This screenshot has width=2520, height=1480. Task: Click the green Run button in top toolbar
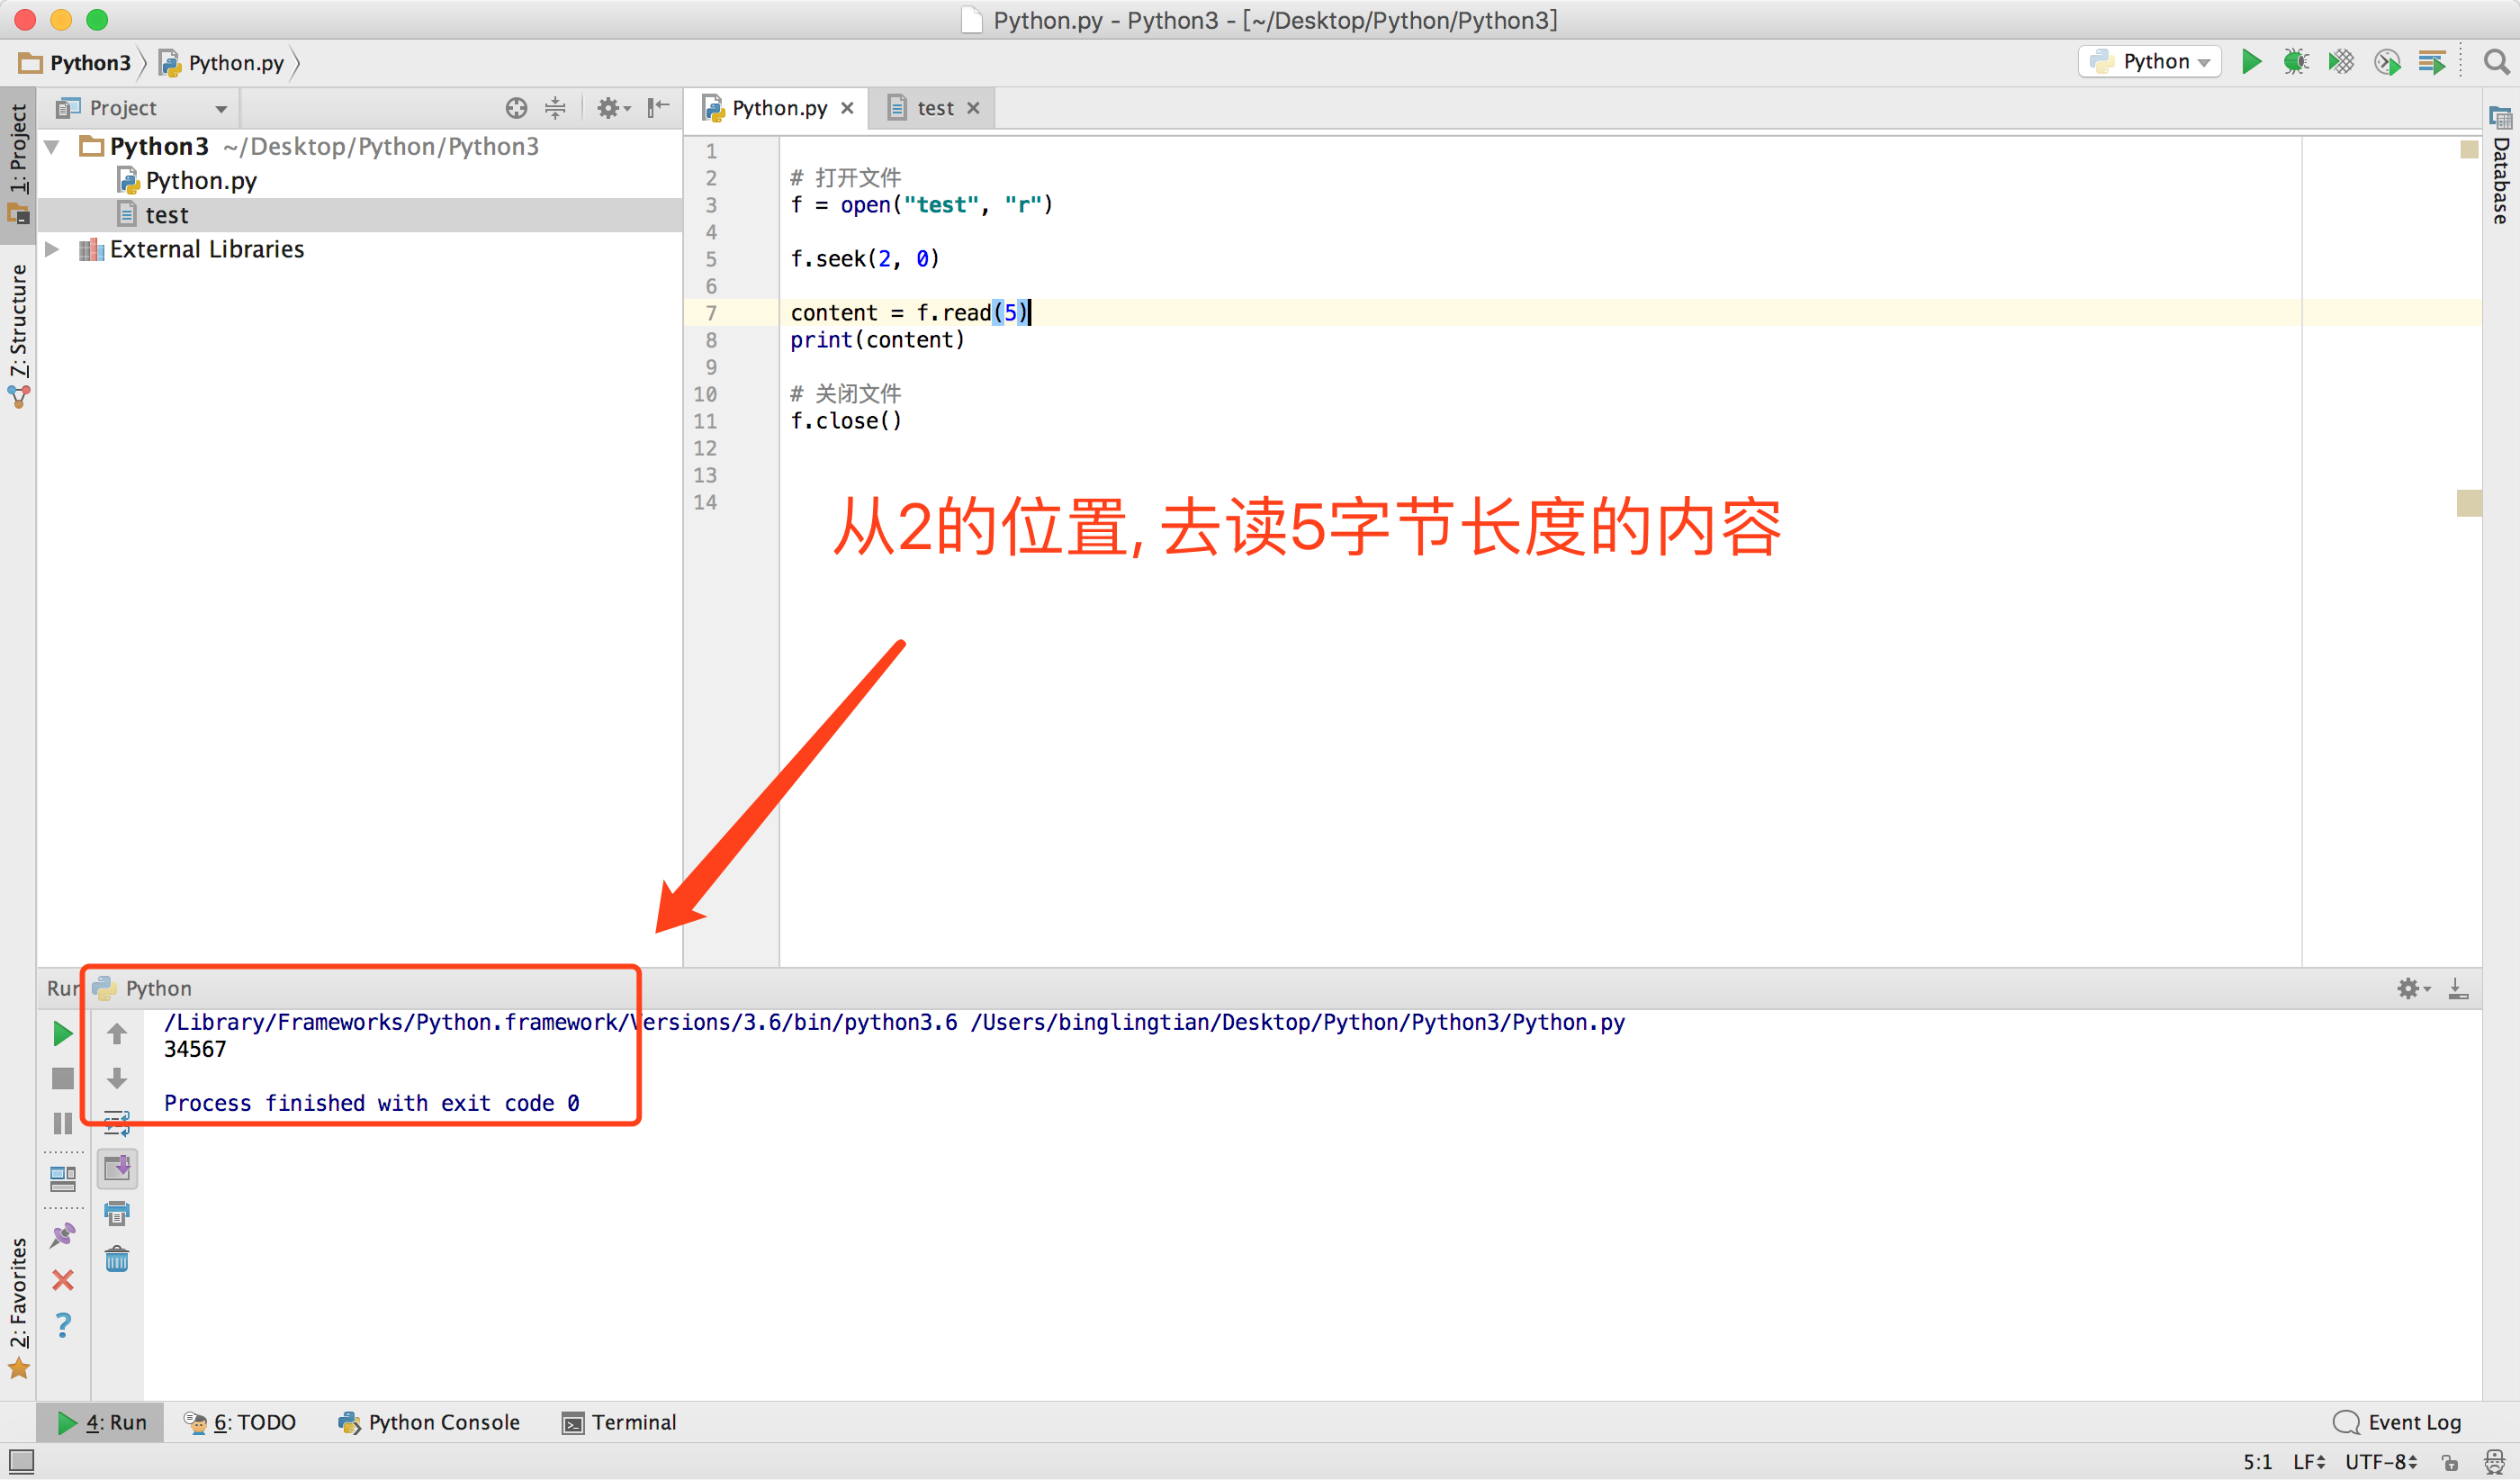(2251, 62)
